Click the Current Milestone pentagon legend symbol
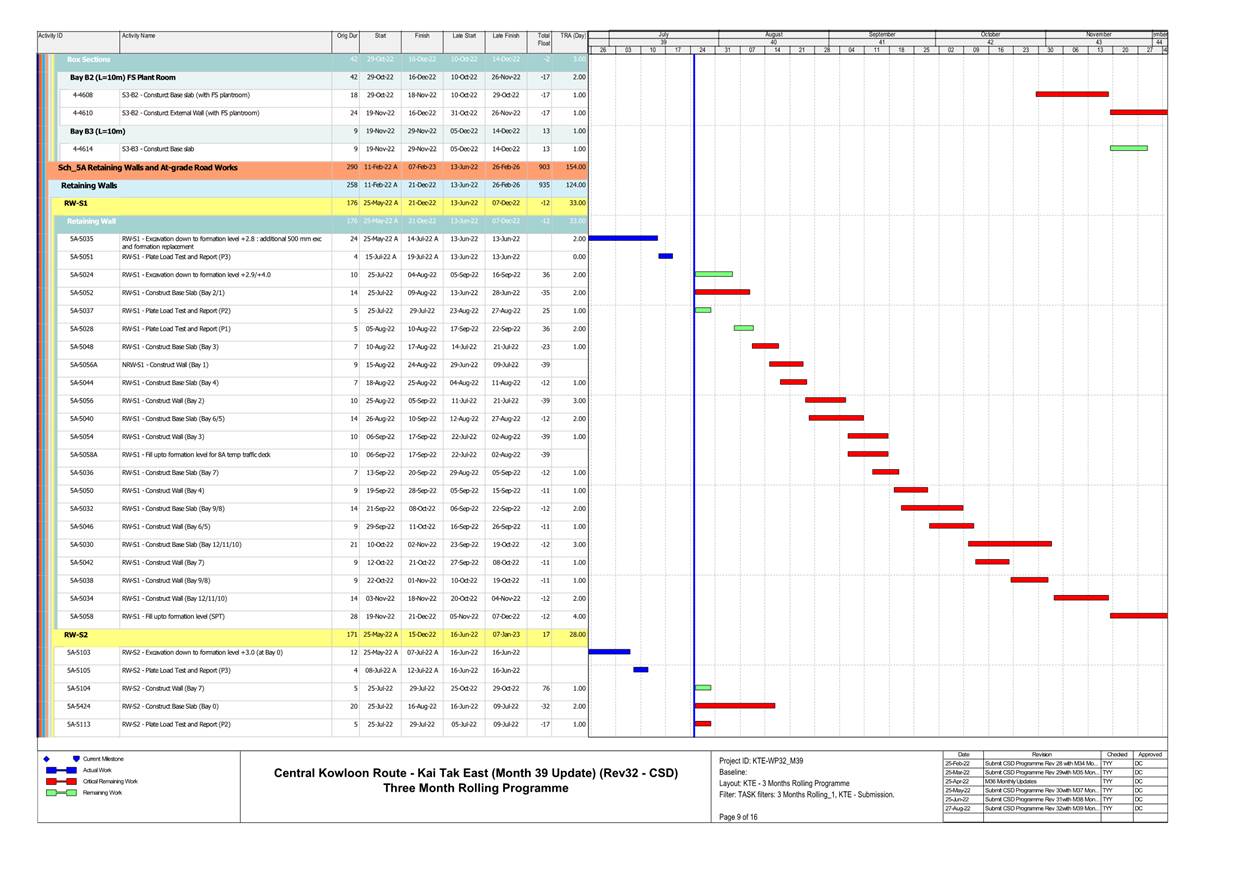1238x876 pixels. click(76, 759)
